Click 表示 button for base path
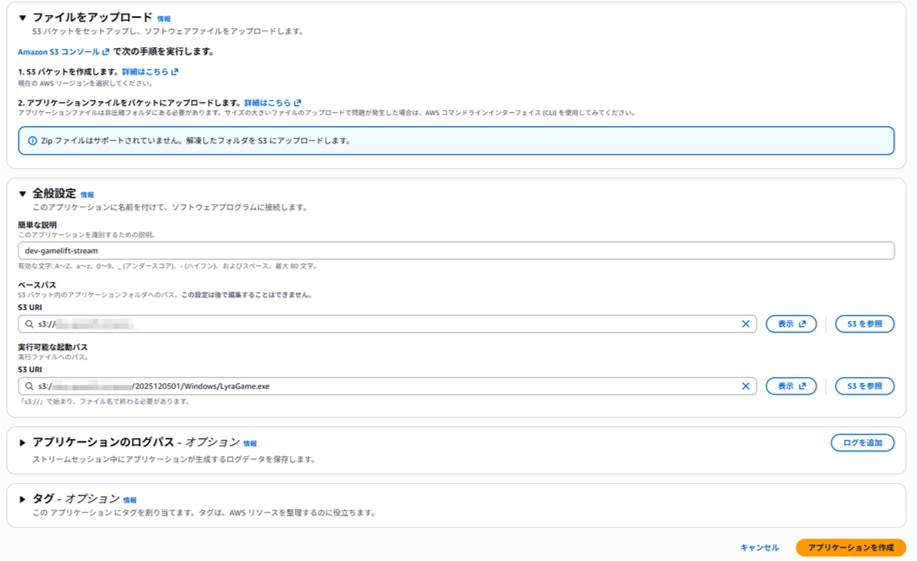917x561 pixels. point(791,324)
